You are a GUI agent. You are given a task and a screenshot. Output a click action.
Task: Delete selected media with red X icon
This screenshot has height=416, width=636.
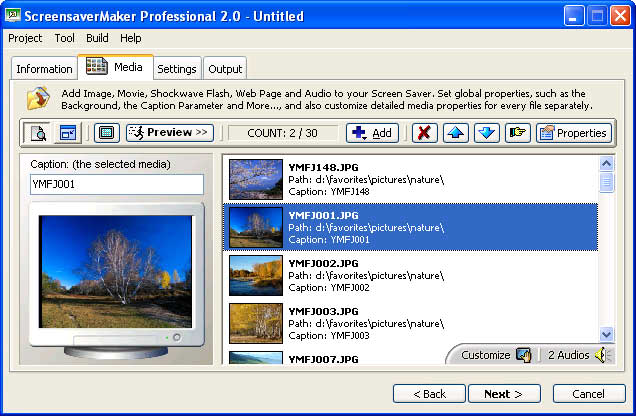425,133
